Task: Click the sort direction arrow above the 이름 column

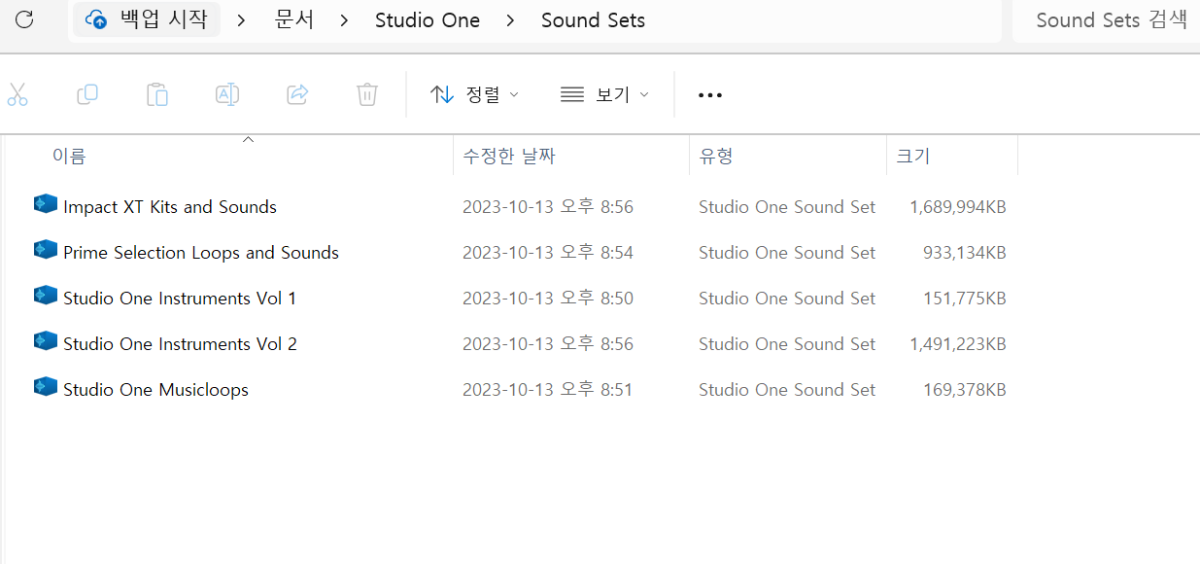Action: click(x=249, y=140)
